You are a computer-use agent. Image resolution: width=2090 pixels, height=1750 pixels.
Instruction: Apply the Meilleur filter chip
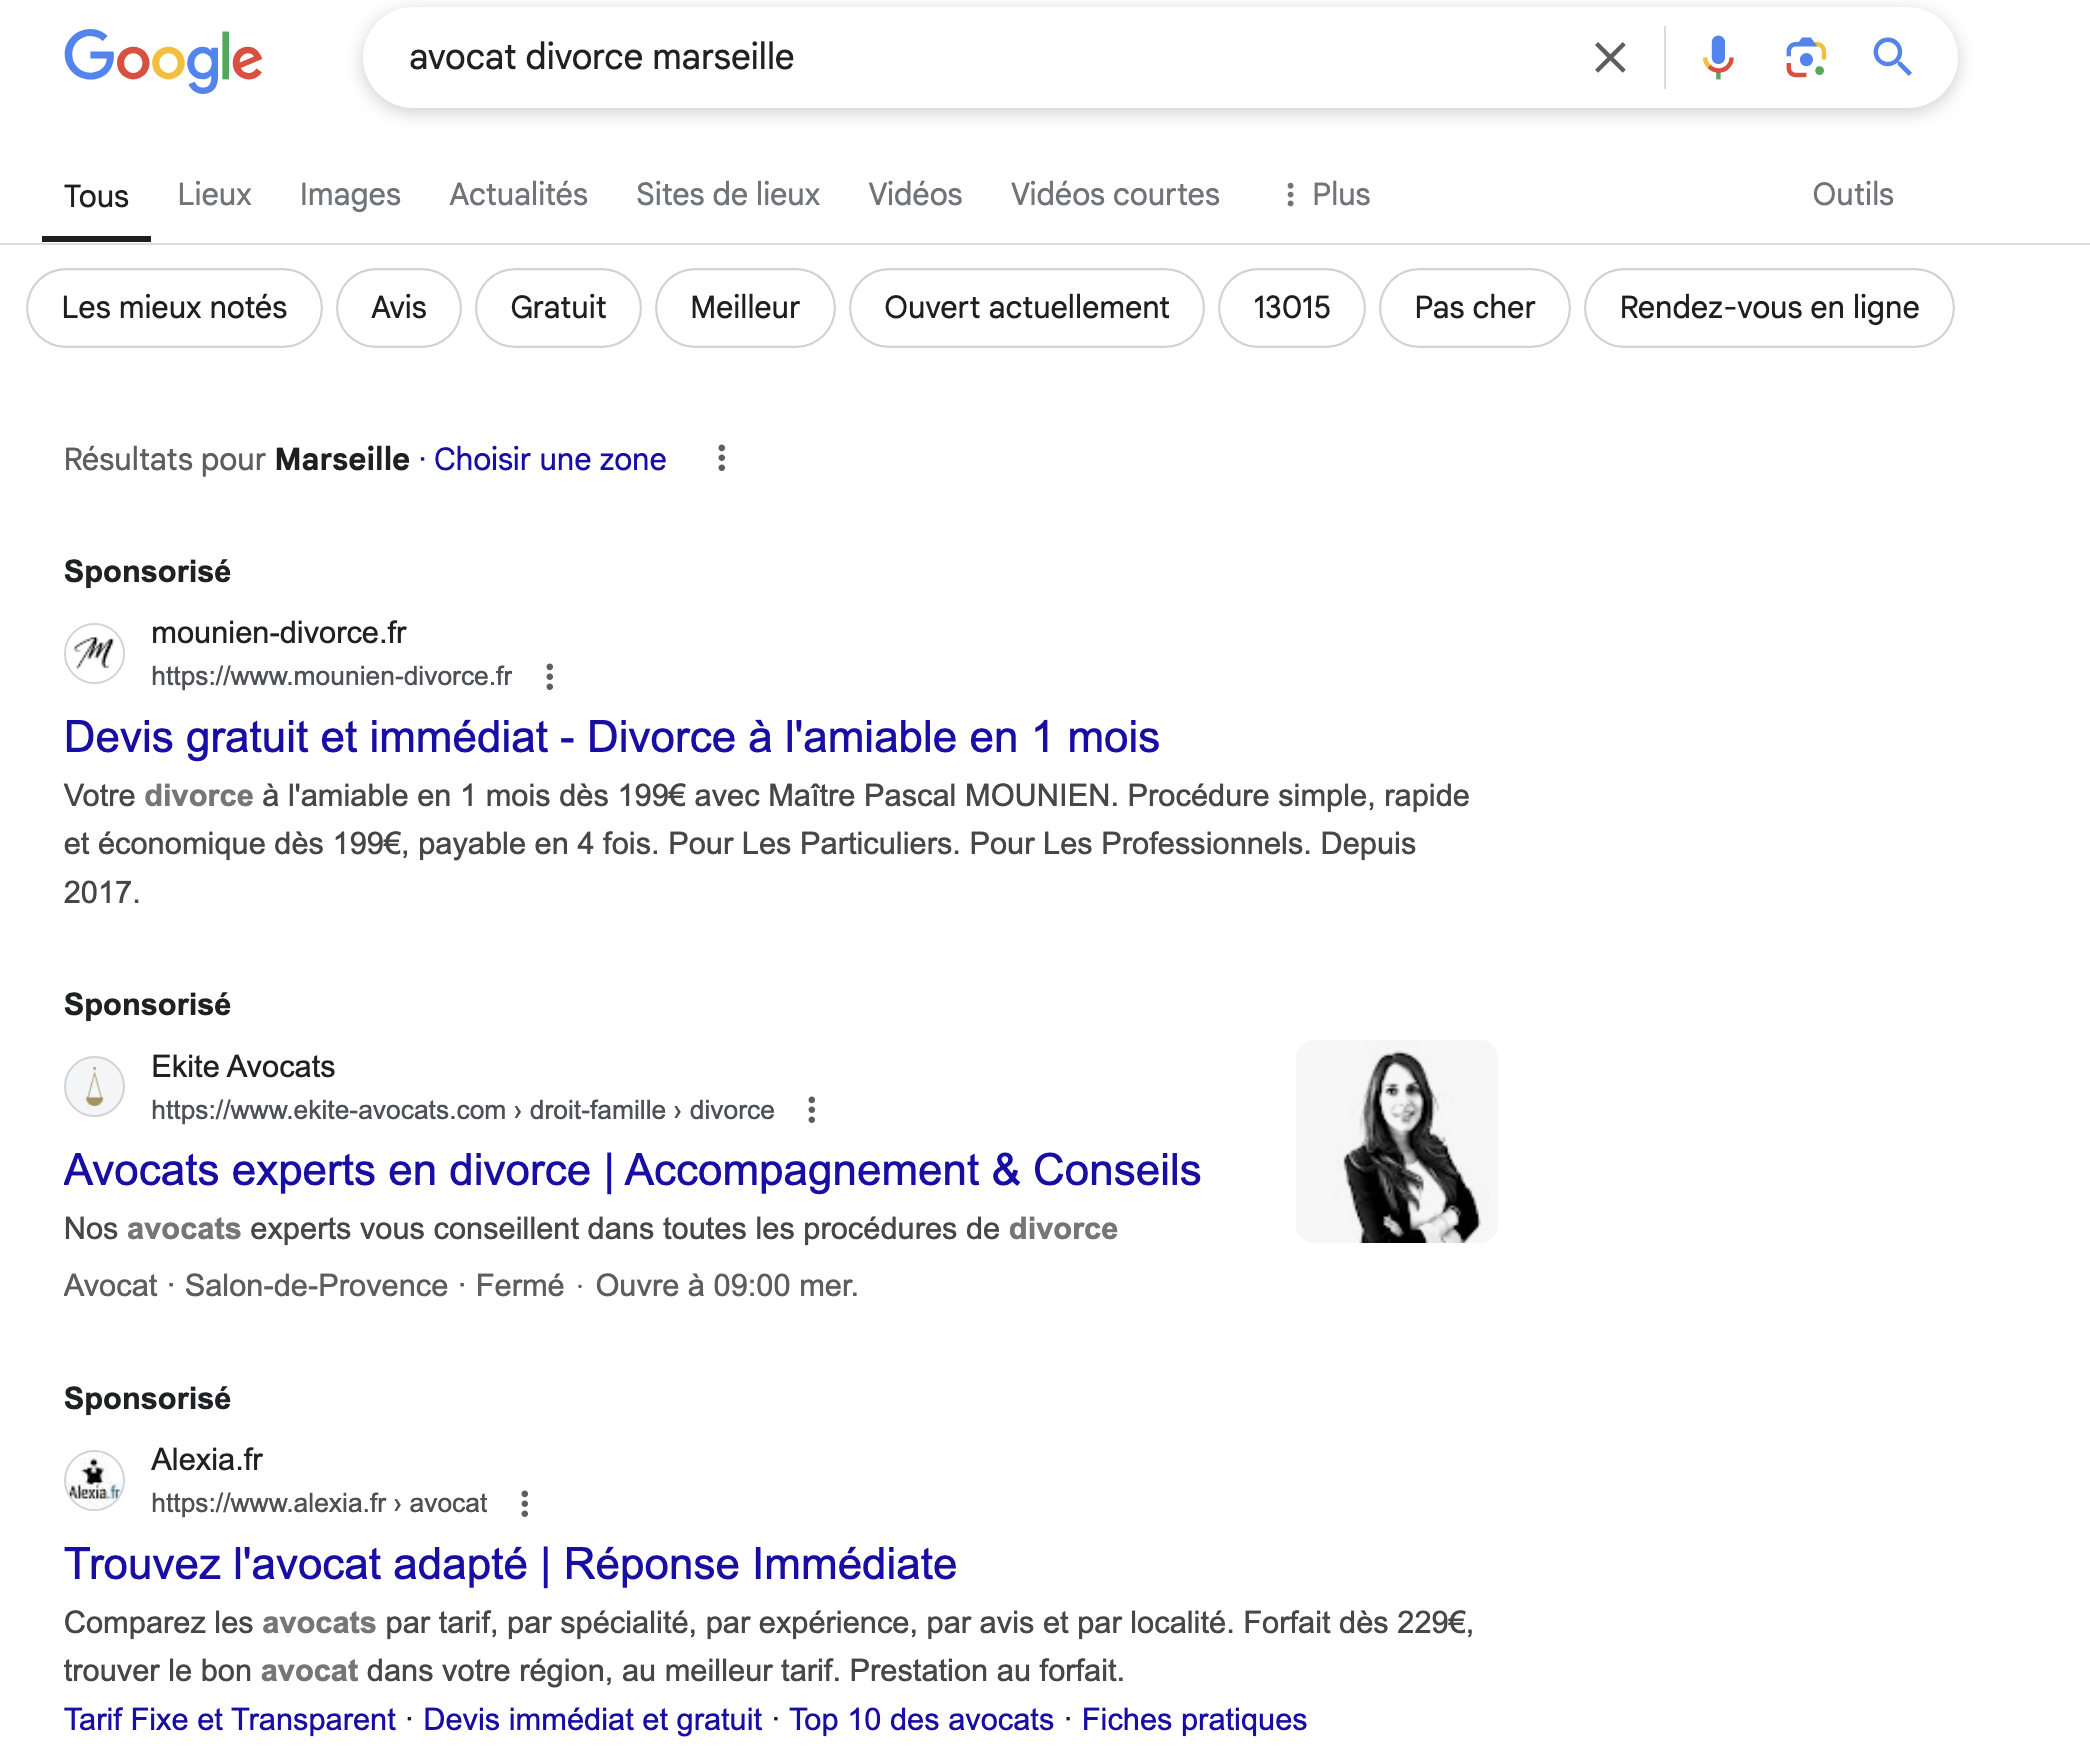745,308
